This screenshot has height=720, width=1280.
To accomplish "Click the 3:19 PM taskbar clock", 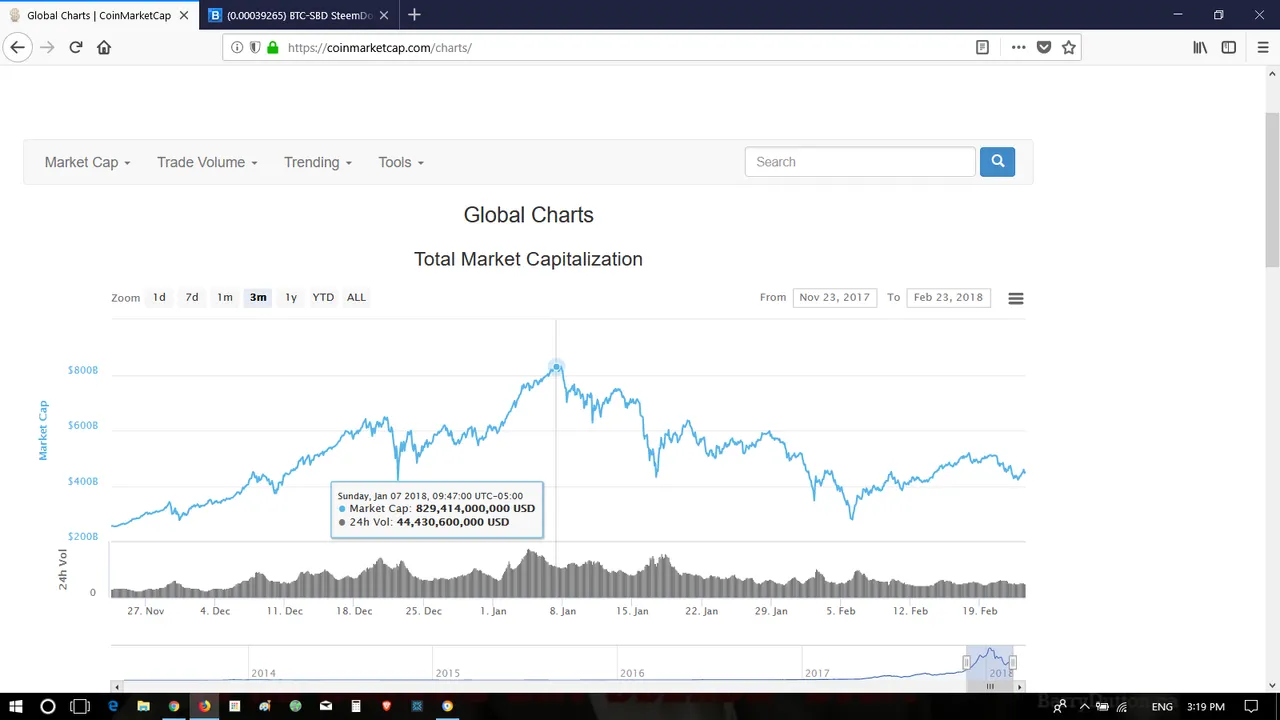I will (1205, 706).
